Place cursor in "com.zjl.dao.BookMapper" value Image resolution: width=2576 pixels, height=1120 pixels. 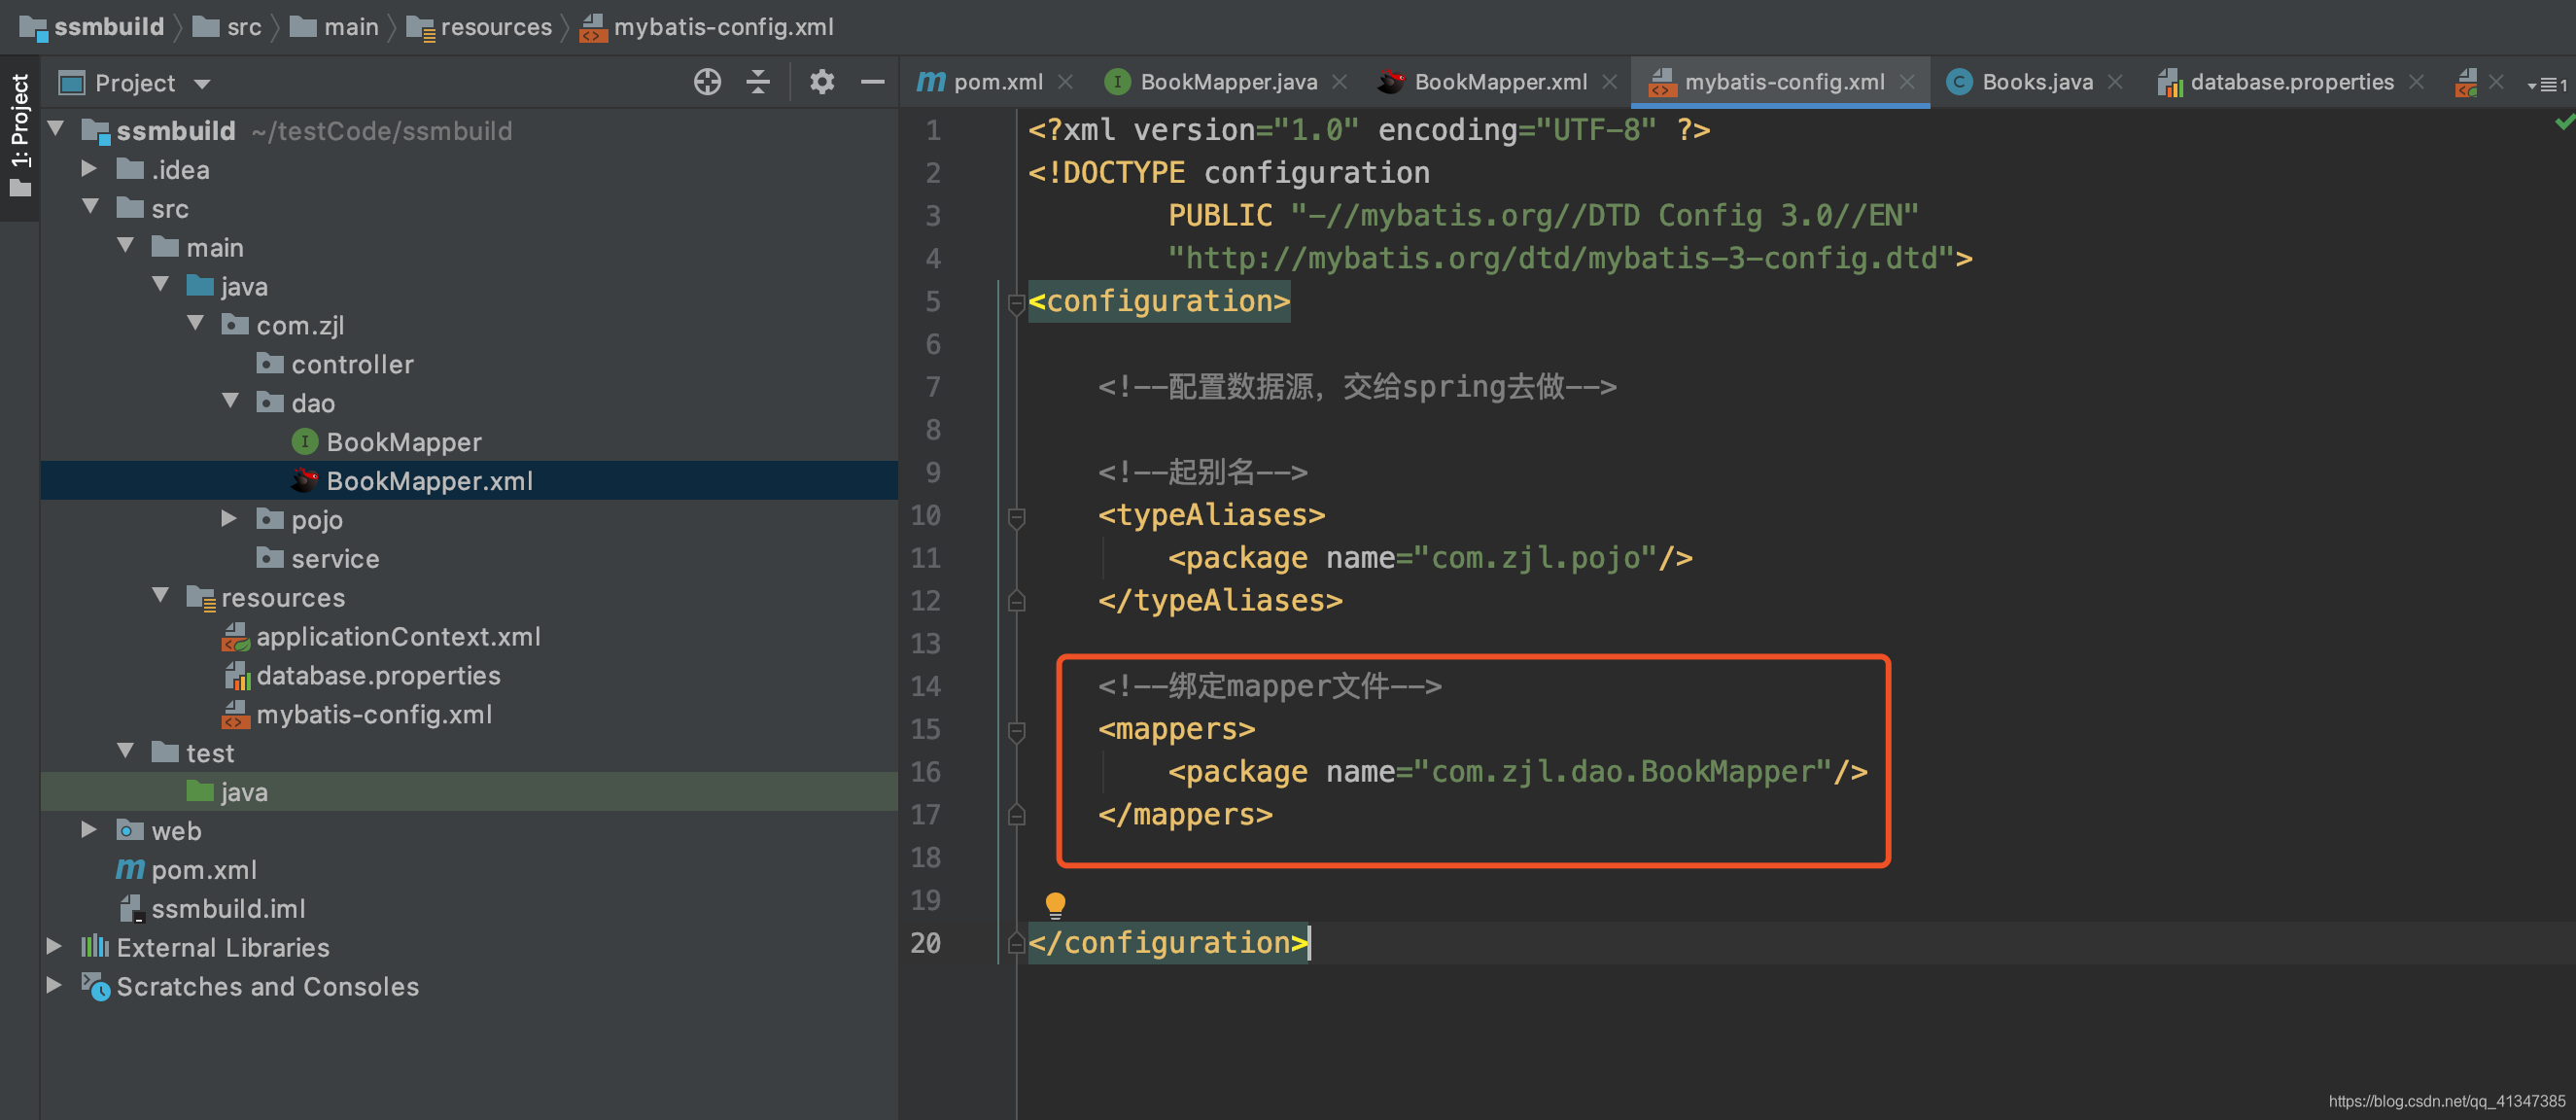[1623, 772]
